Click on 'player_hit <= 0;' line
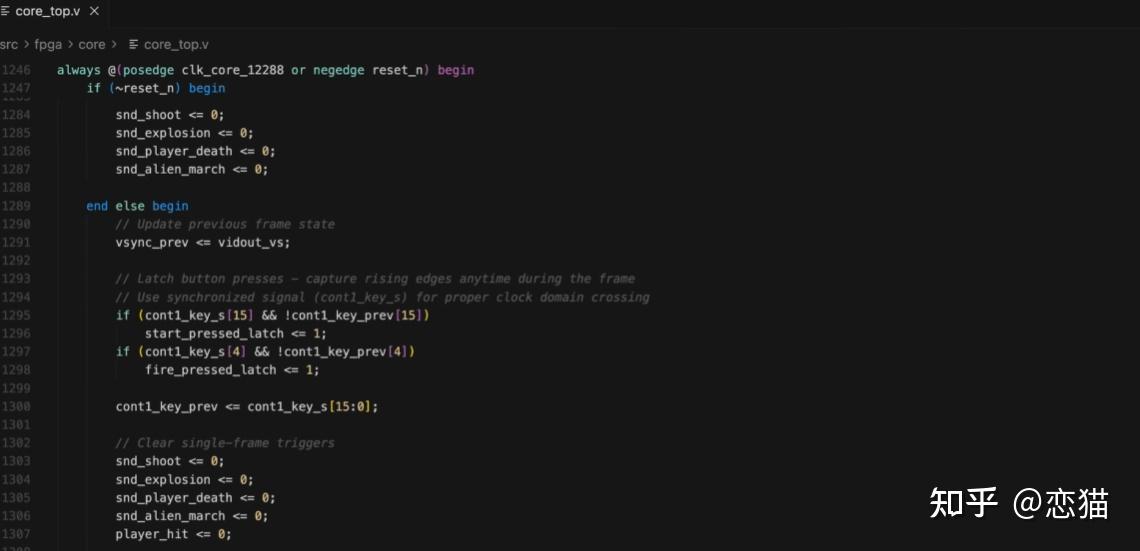The height and width of the screenshot is (551, 1140). (x=173, y=534)
